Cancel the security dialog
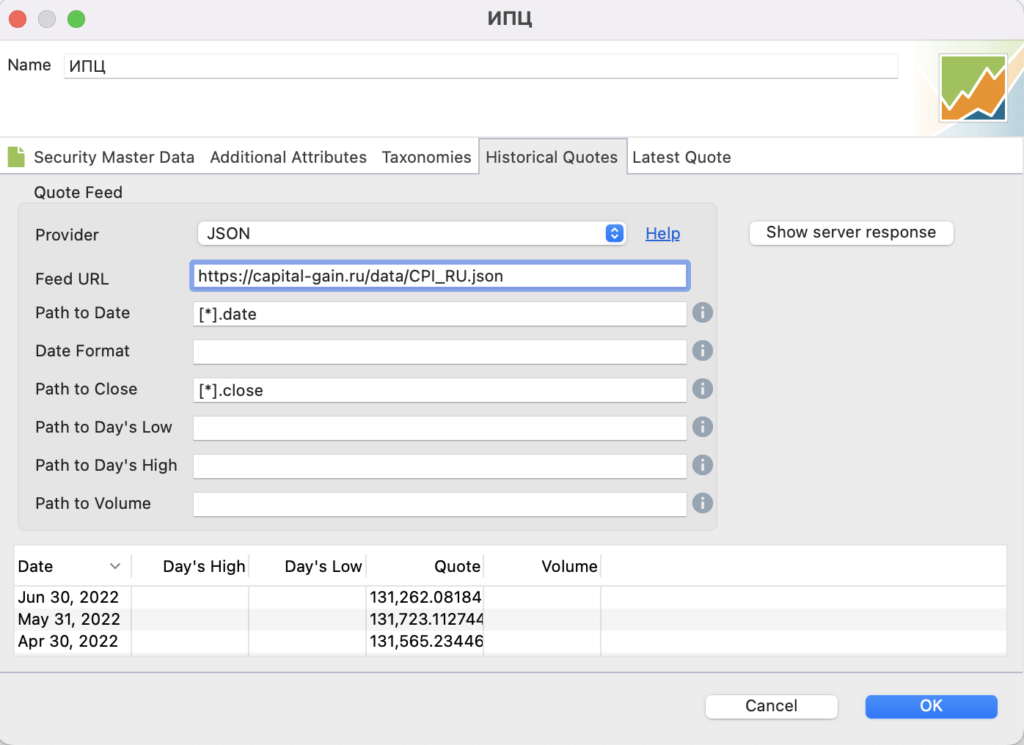The width and height of the screenshot is (1024, 745). point(771,706)
